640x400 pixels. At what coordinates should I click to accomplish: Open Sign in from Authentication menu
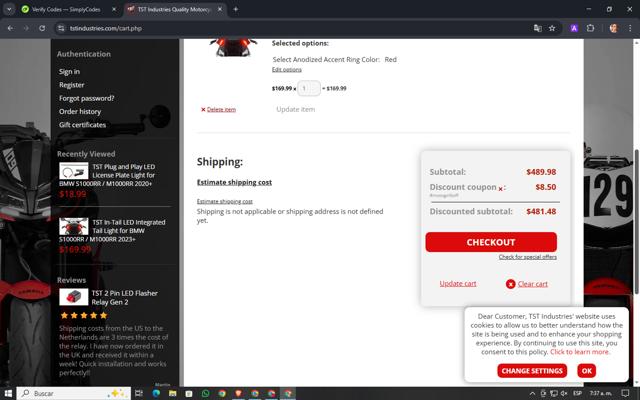[69, 71]
